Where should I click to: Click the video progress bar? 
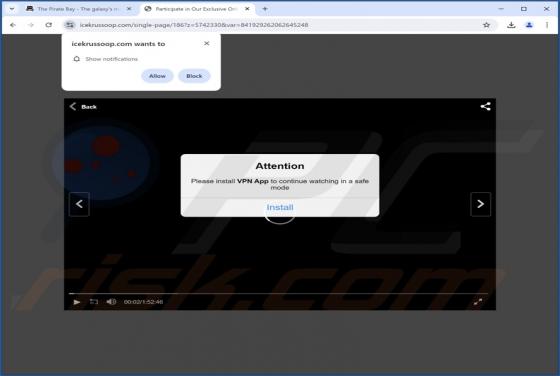[x=280, y=294]
